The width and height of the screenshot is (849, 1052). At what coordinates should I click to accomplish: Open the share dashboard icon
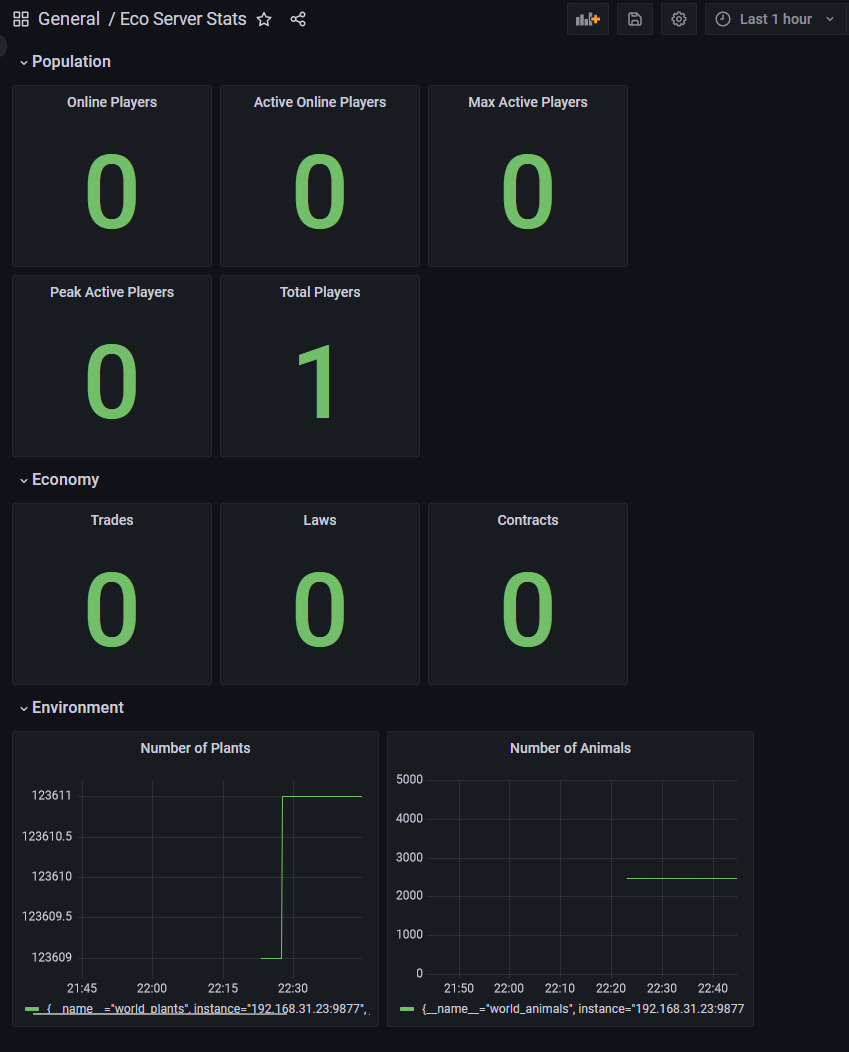pos(298,19)
